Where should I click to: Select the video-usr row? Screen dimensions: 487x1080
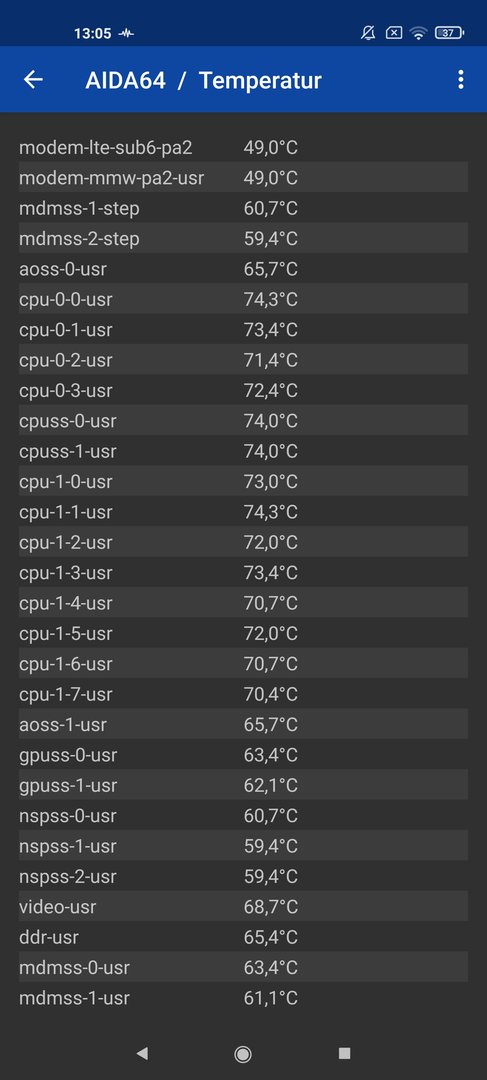(x=243, y=906)
